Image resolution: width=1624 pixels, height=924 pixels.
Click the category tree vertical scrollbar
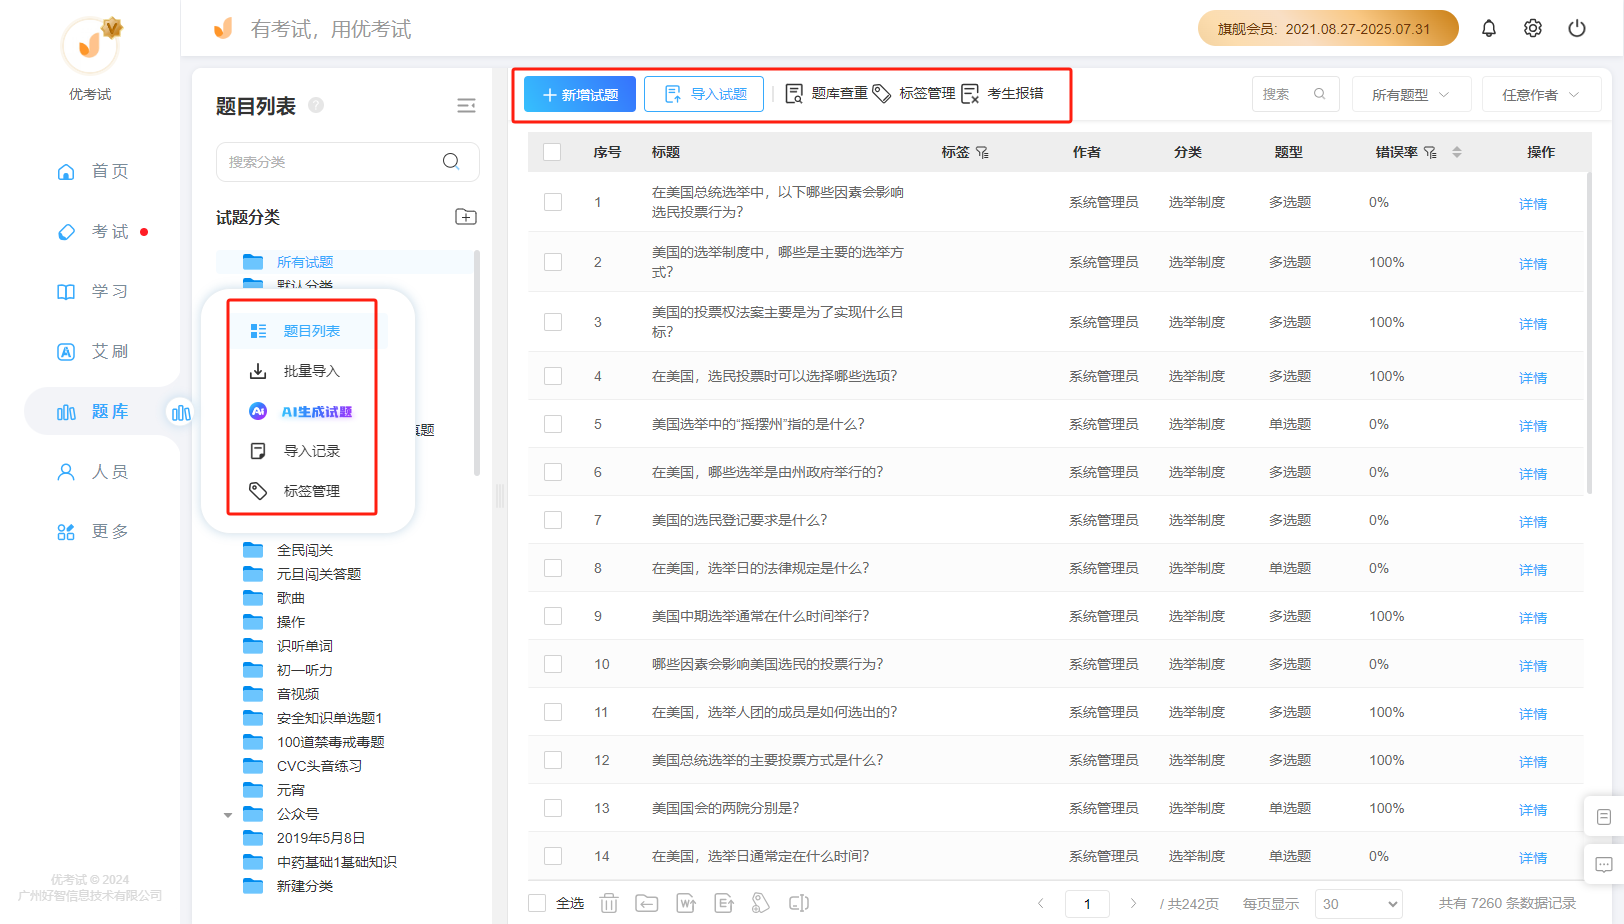point(477,362)
